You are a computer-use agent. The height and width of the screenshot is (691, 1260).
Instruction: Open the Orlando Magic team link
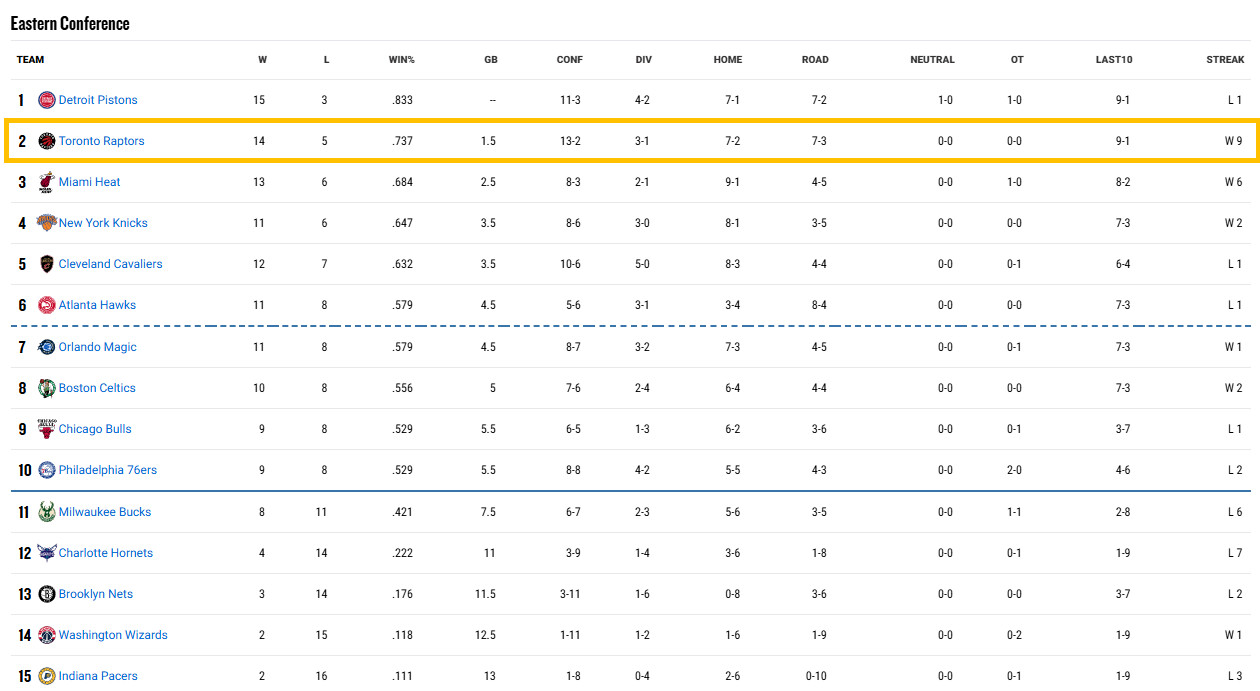[97, 347]
